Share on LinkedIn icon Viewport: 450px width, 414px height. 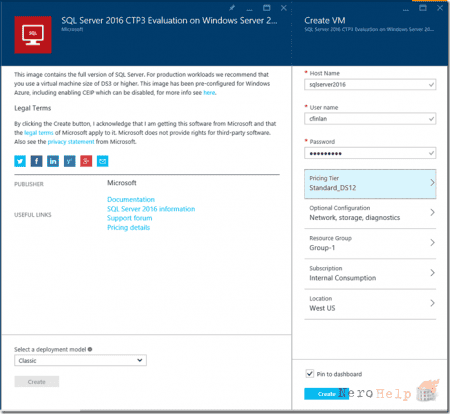(53, 161)
